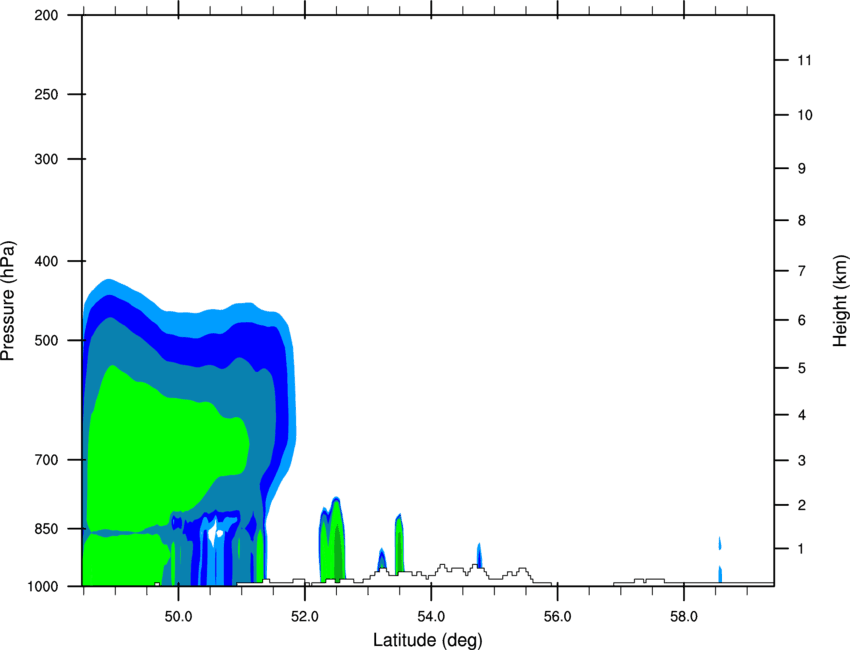Viewport: 850px width, 650px height.
Task: Click the 3 km height label
Action: coord(802,461)
